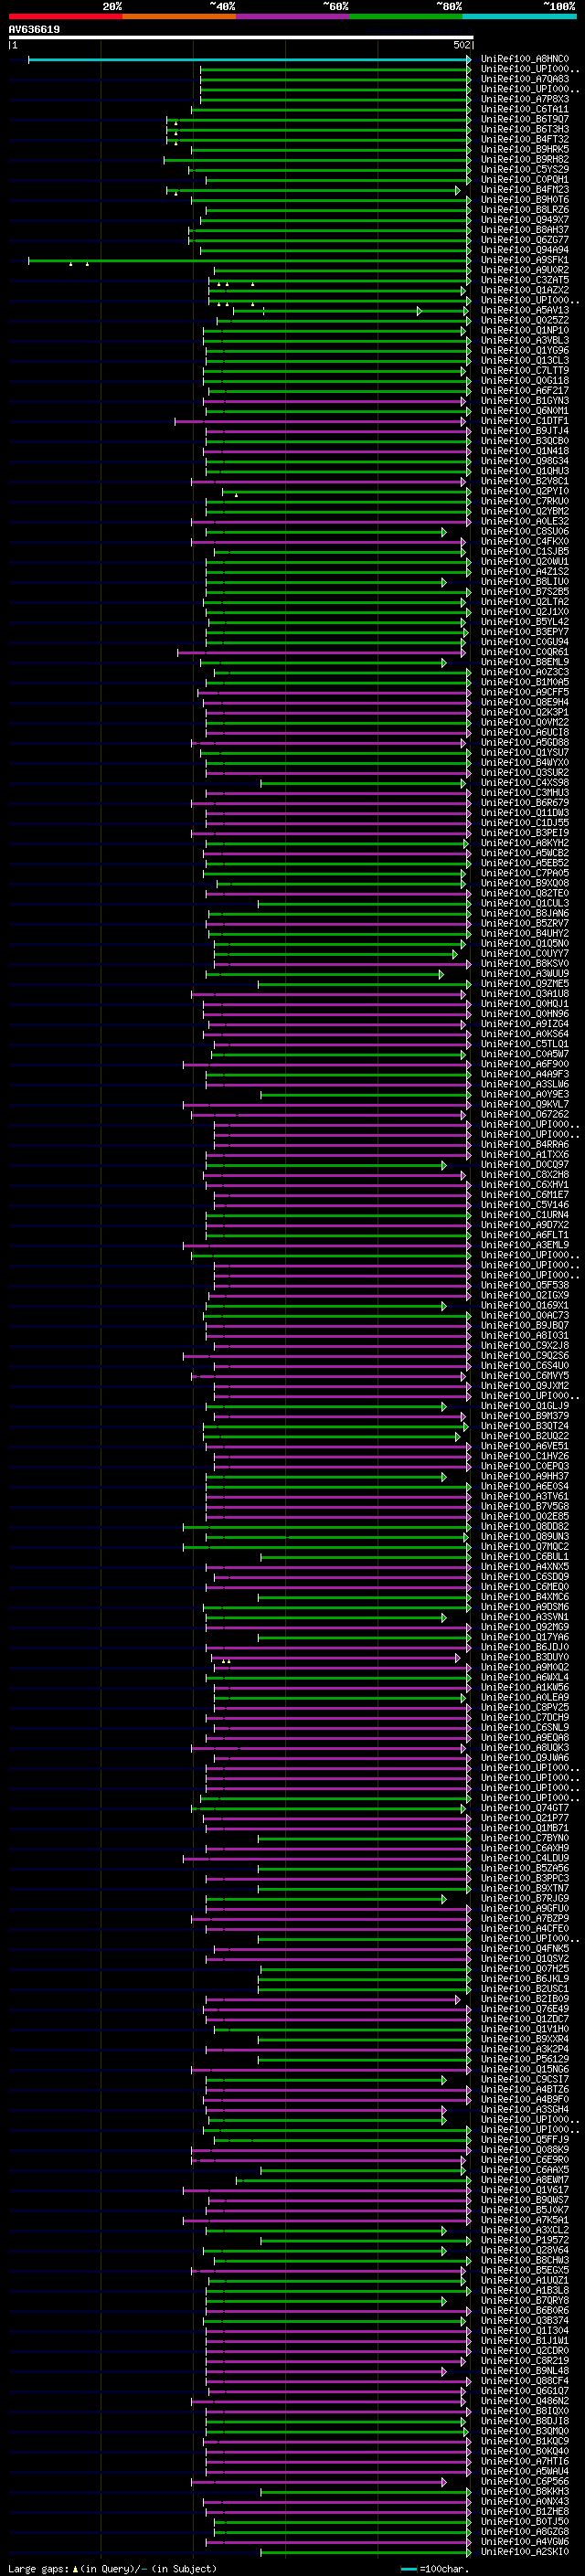Screen dimensions: 585x2576
Task: Open hit UniRef100_A7K5A1
Action: coord(524,2219)
